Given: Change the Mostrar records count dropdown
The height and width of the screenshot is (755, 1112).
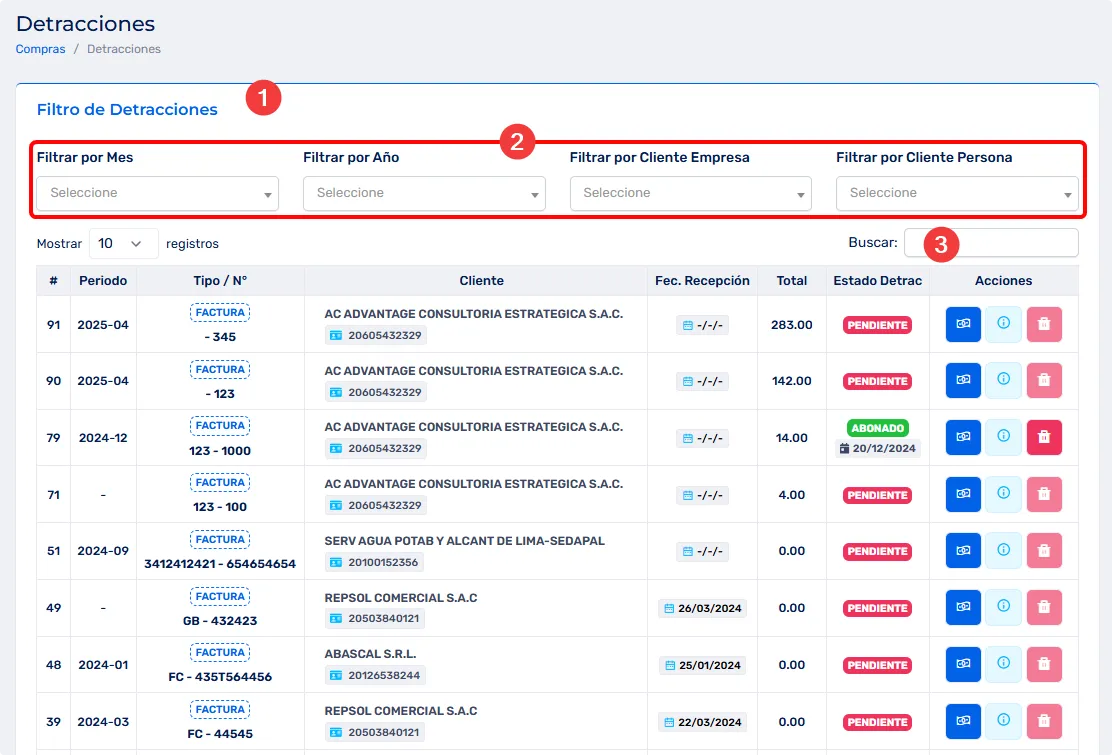Looking at the screenshot, I should (124, 243).
